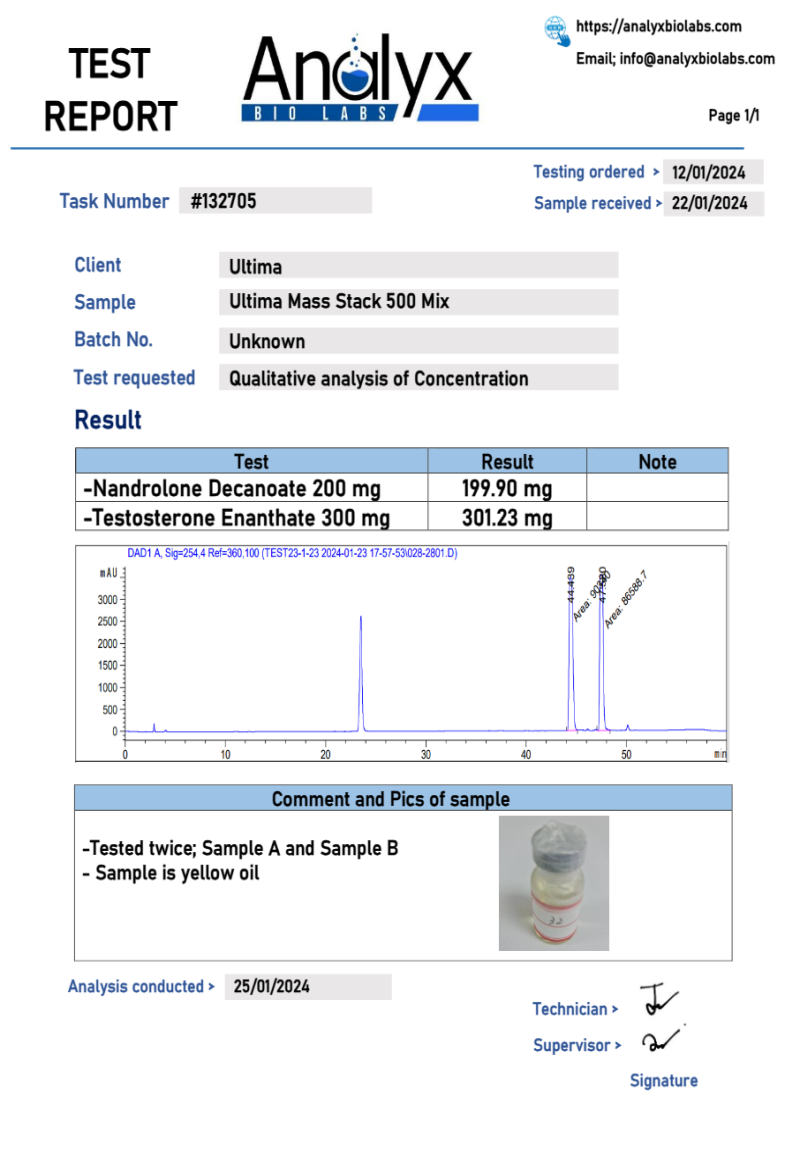Click the Task Number field #132705
This screenshot has width=800, height=1150.
pos(275,201)
